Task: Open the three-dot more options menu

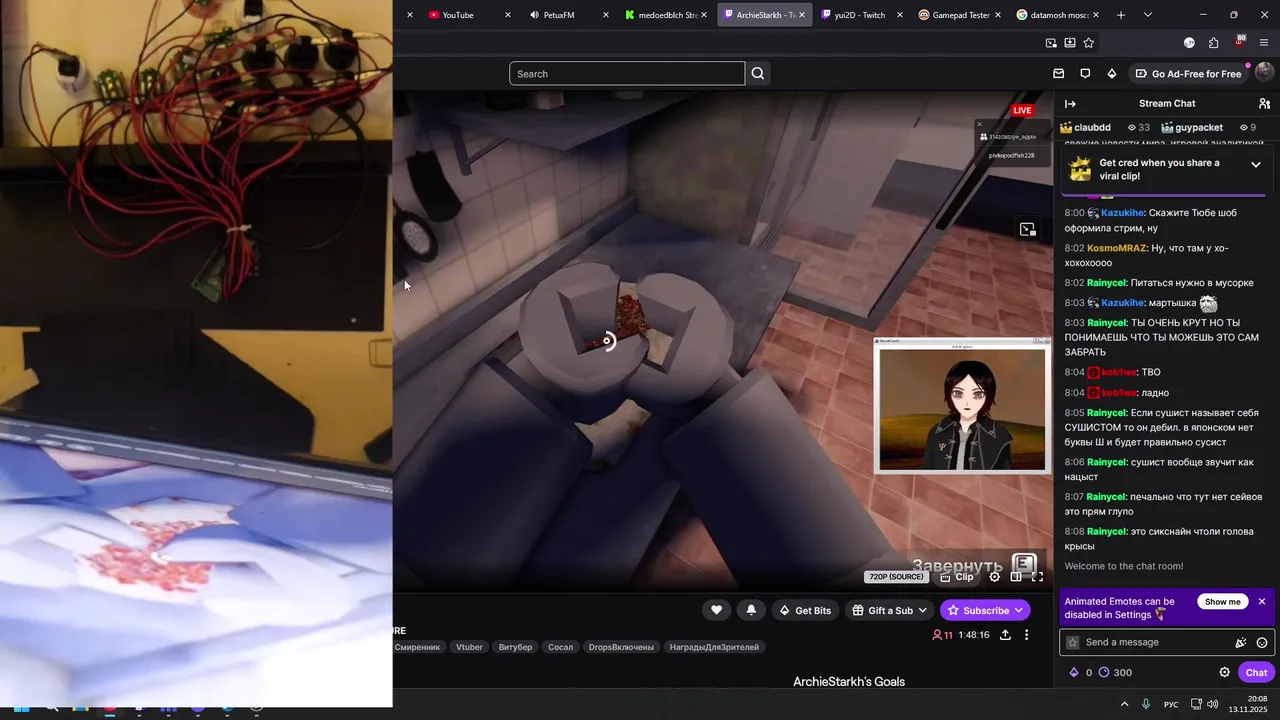Action: pos(1026,635)
